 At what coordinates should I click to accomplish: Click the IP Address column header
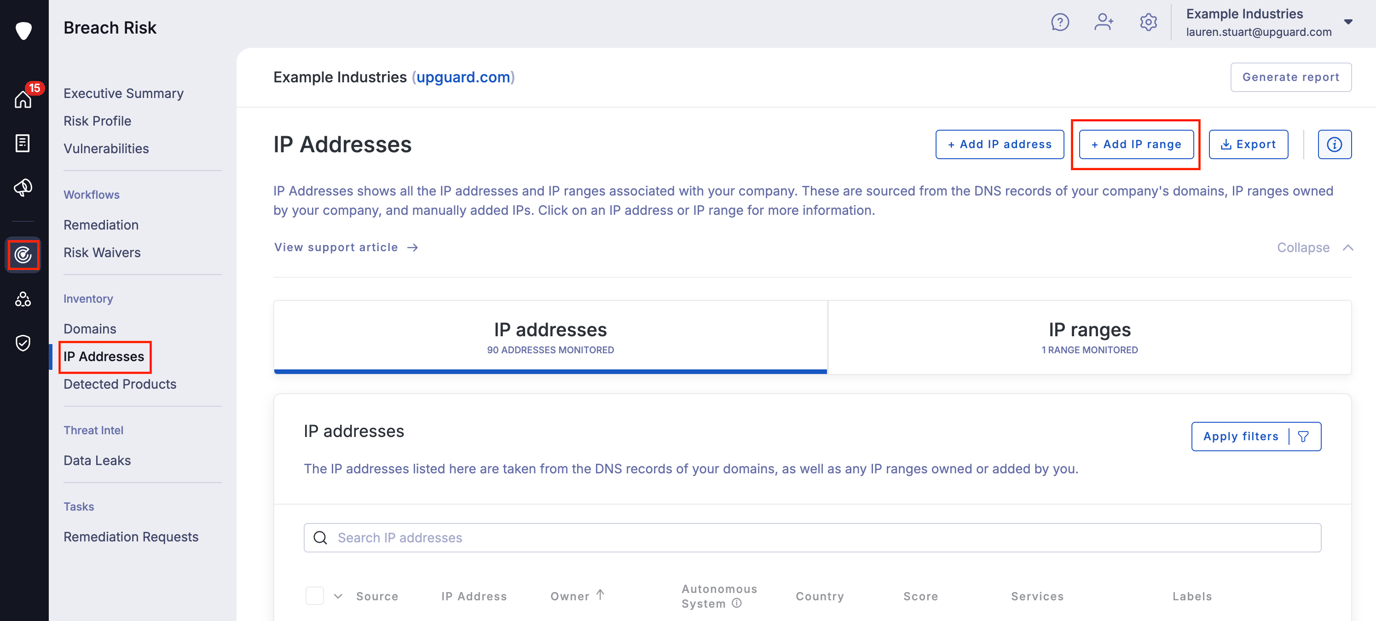click(x=474, y=597)
